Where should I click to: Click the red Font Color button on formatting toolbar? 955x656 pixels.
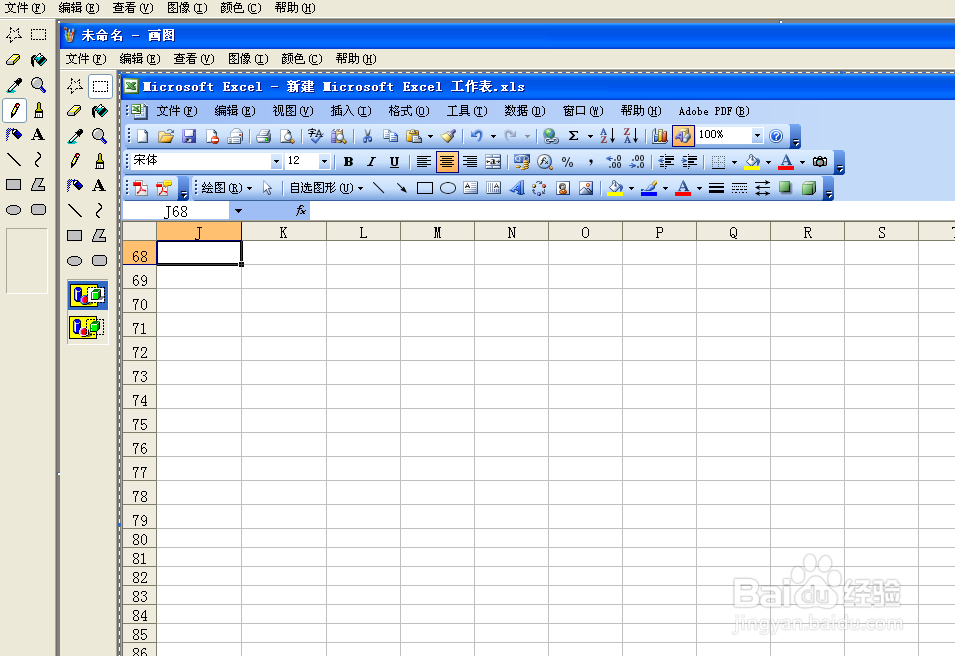(x=786, y=162)
